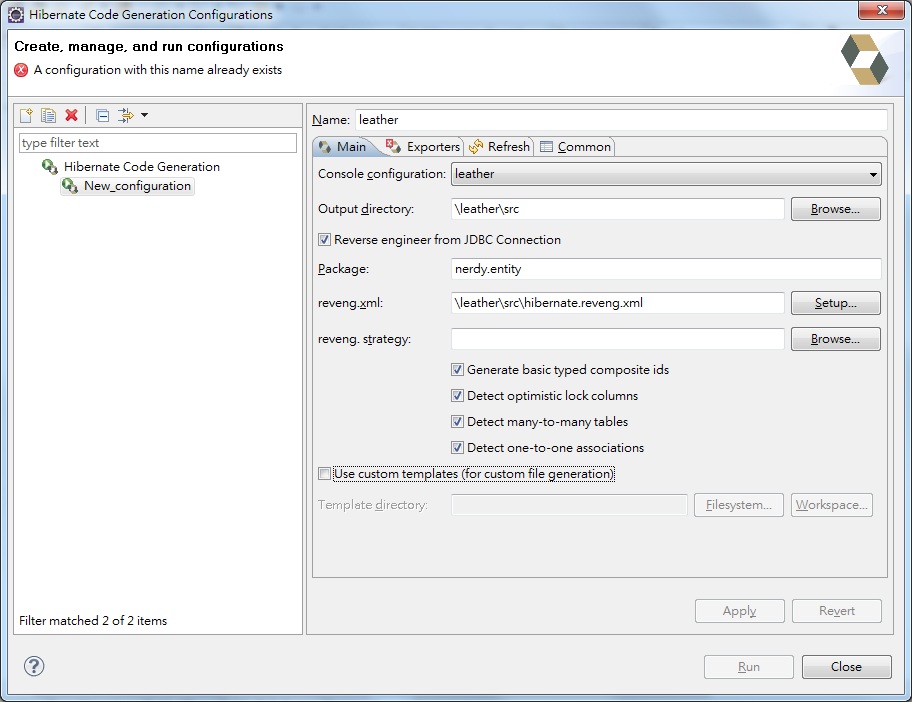Uncheck Generate basic typed composite ids

[457, 370]
